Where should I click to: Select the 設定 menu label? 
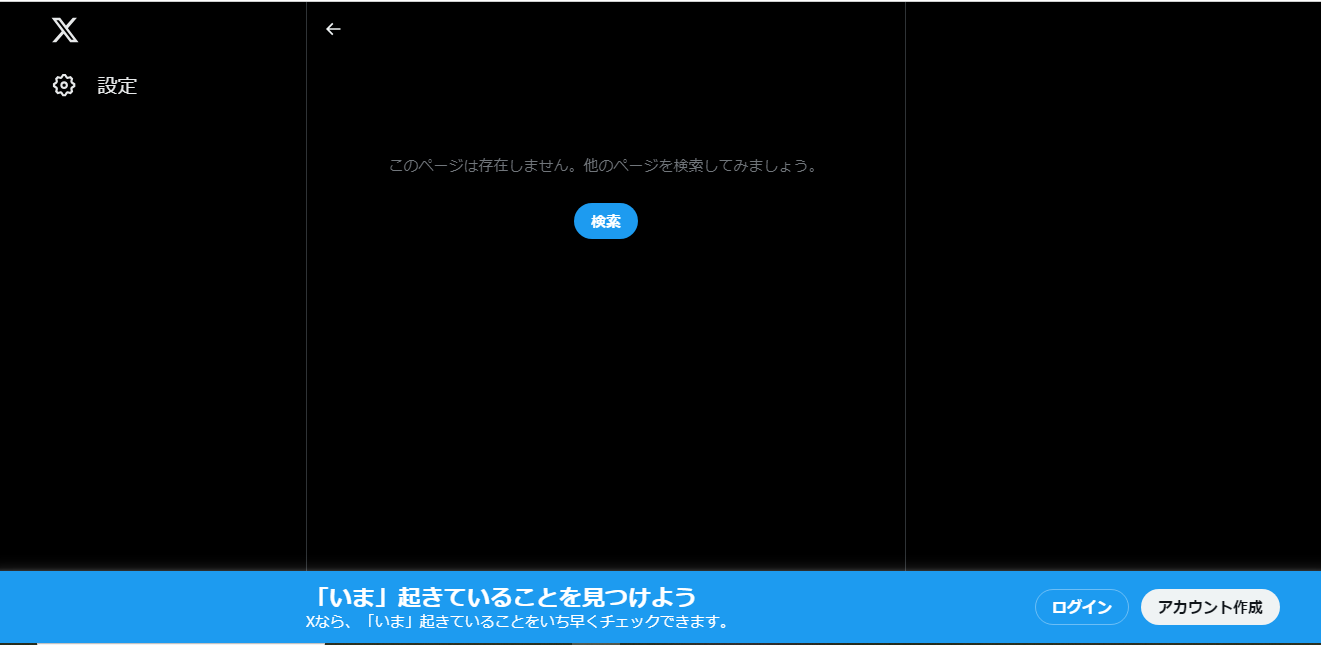click(x=117, y=86)
